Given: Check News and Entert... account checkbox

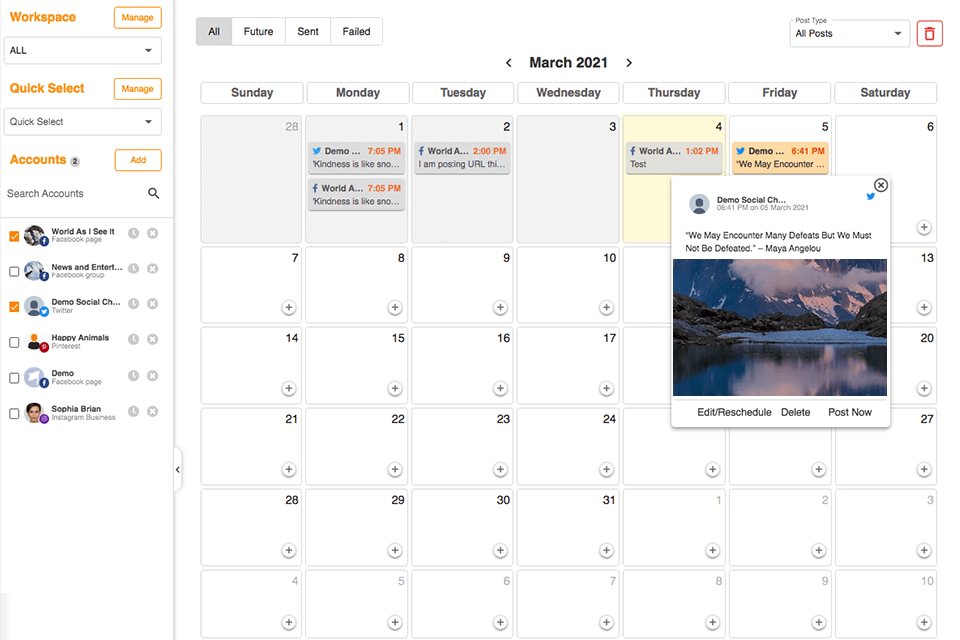Looking at the screenshot, I should pos(14,271).
